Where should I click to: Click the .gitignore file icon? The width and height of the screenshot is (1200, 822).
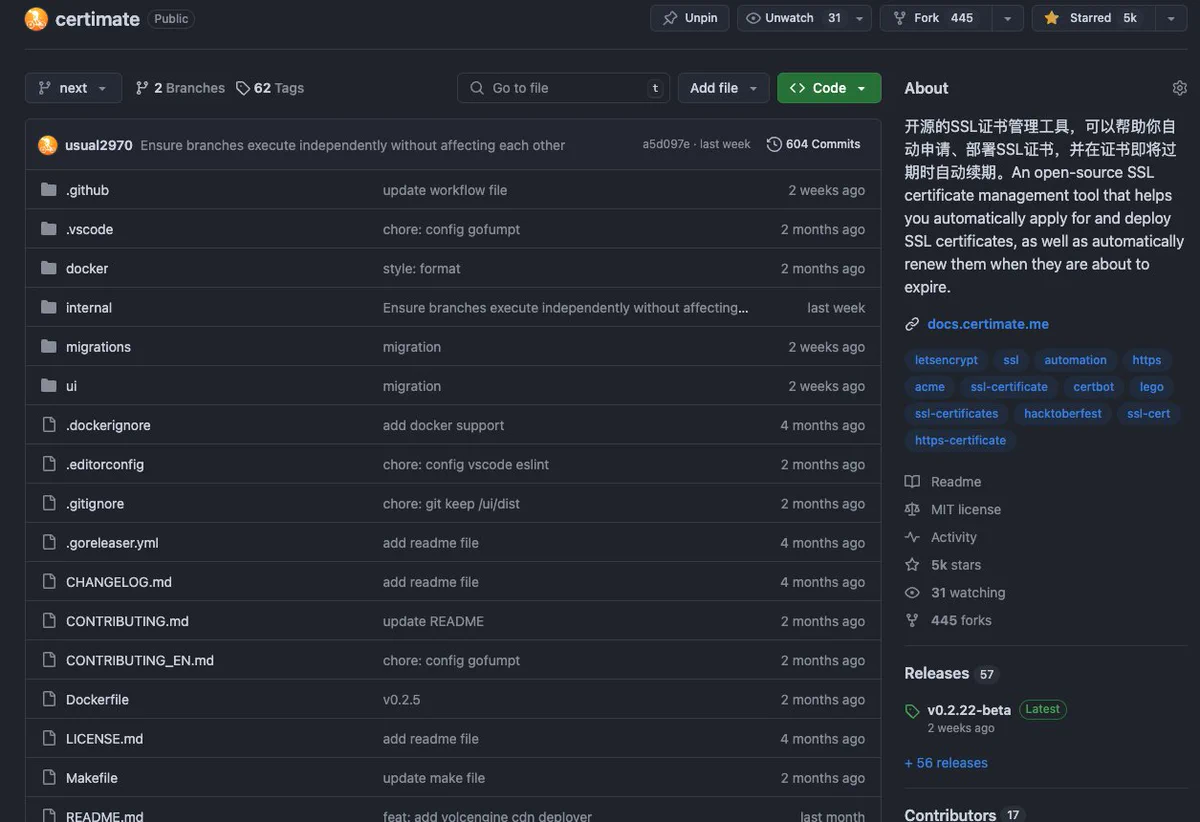point(49,503)
